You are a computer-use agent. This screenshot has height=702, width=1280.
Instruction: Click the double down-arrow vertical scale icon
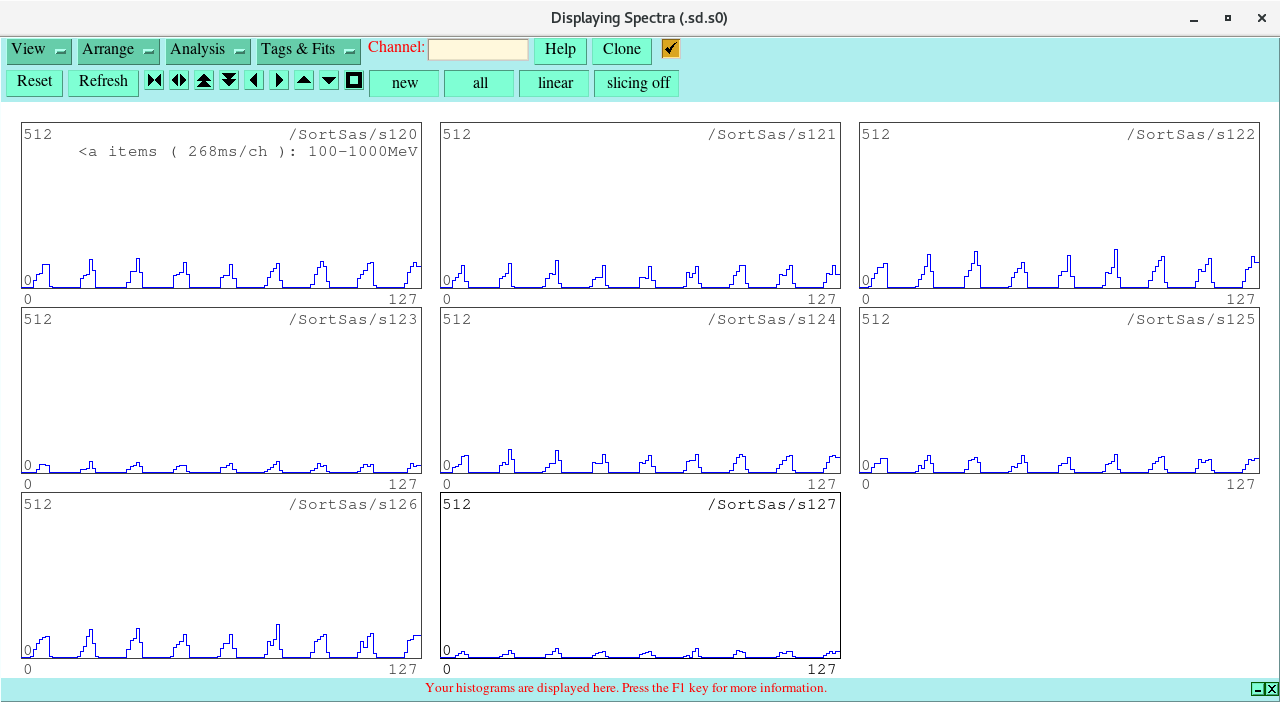(229, 81)
